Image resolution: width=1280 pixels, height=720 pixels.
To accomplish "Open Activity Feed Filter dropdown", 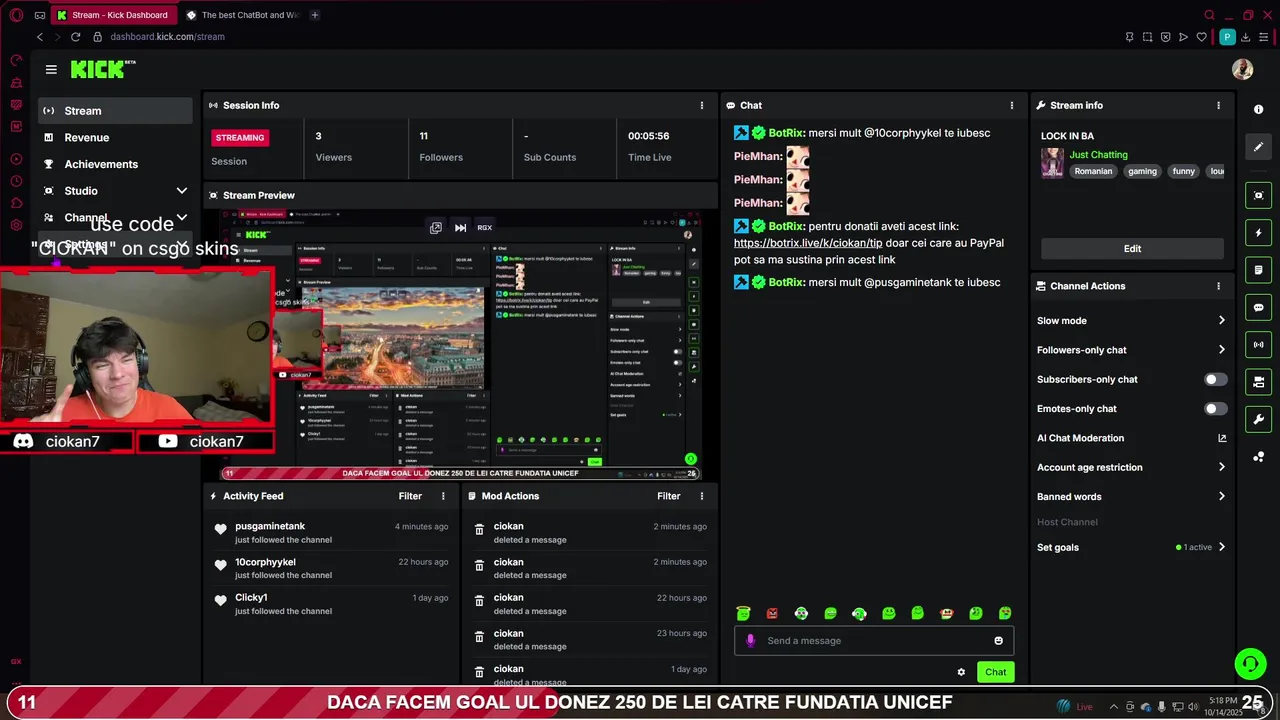I will (x=410, y=496).
